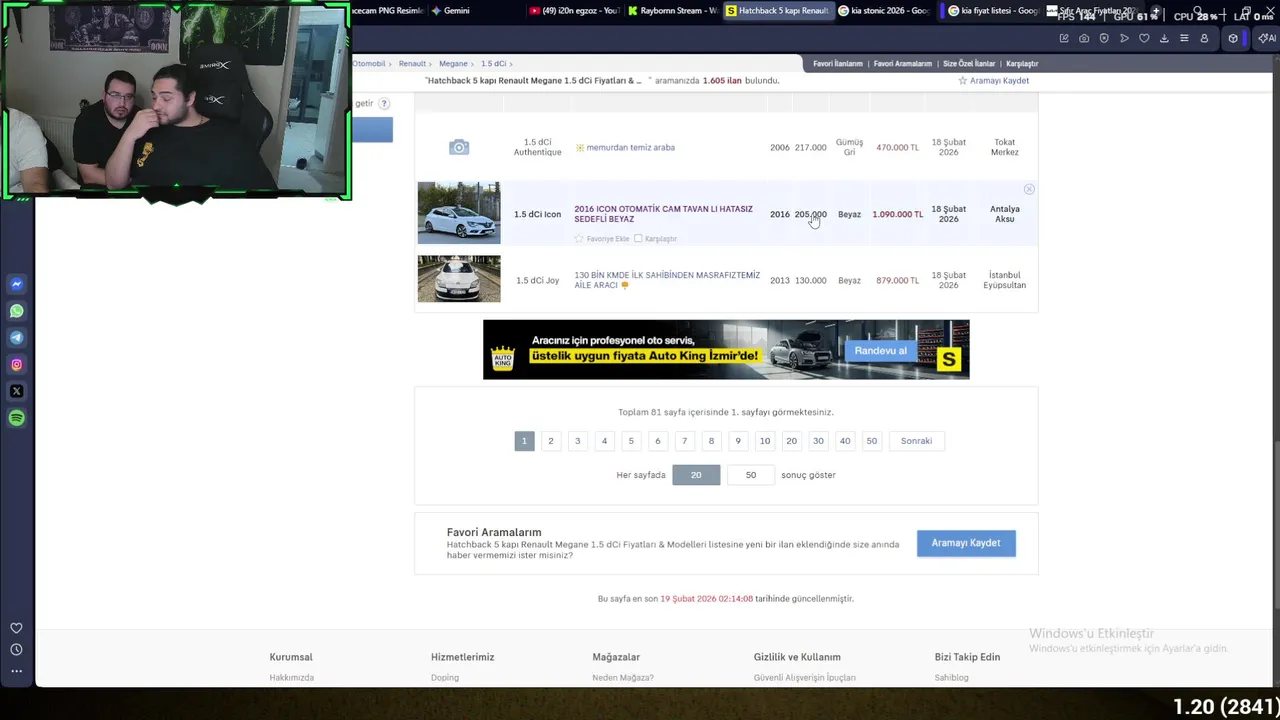Open the '130 BİN KMDE İLK SAHİBİNDEN' listing
The height and width of the screenshot is (720, 1280).
click(667, 280)
